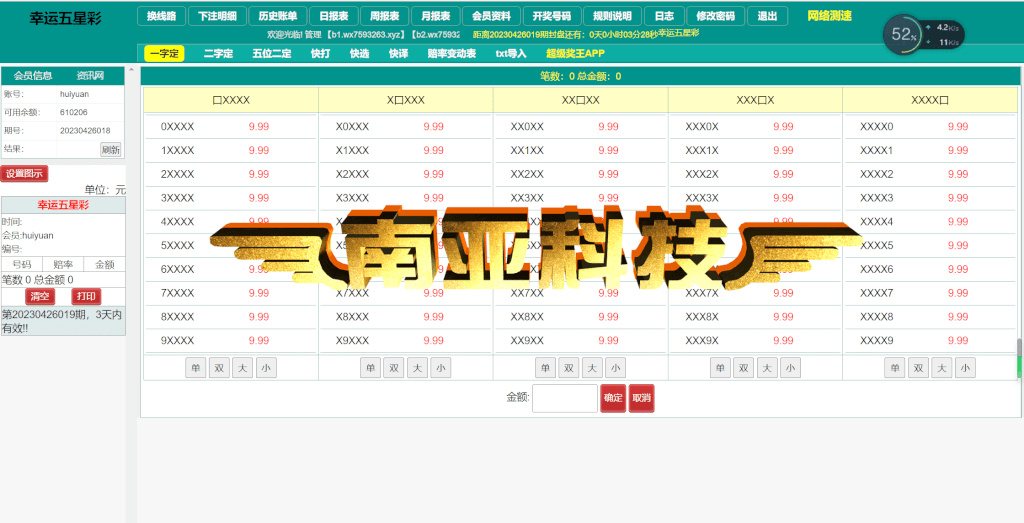Click the 刷新 refresh button
This screenshot has width=1024, height=523.
110,150
